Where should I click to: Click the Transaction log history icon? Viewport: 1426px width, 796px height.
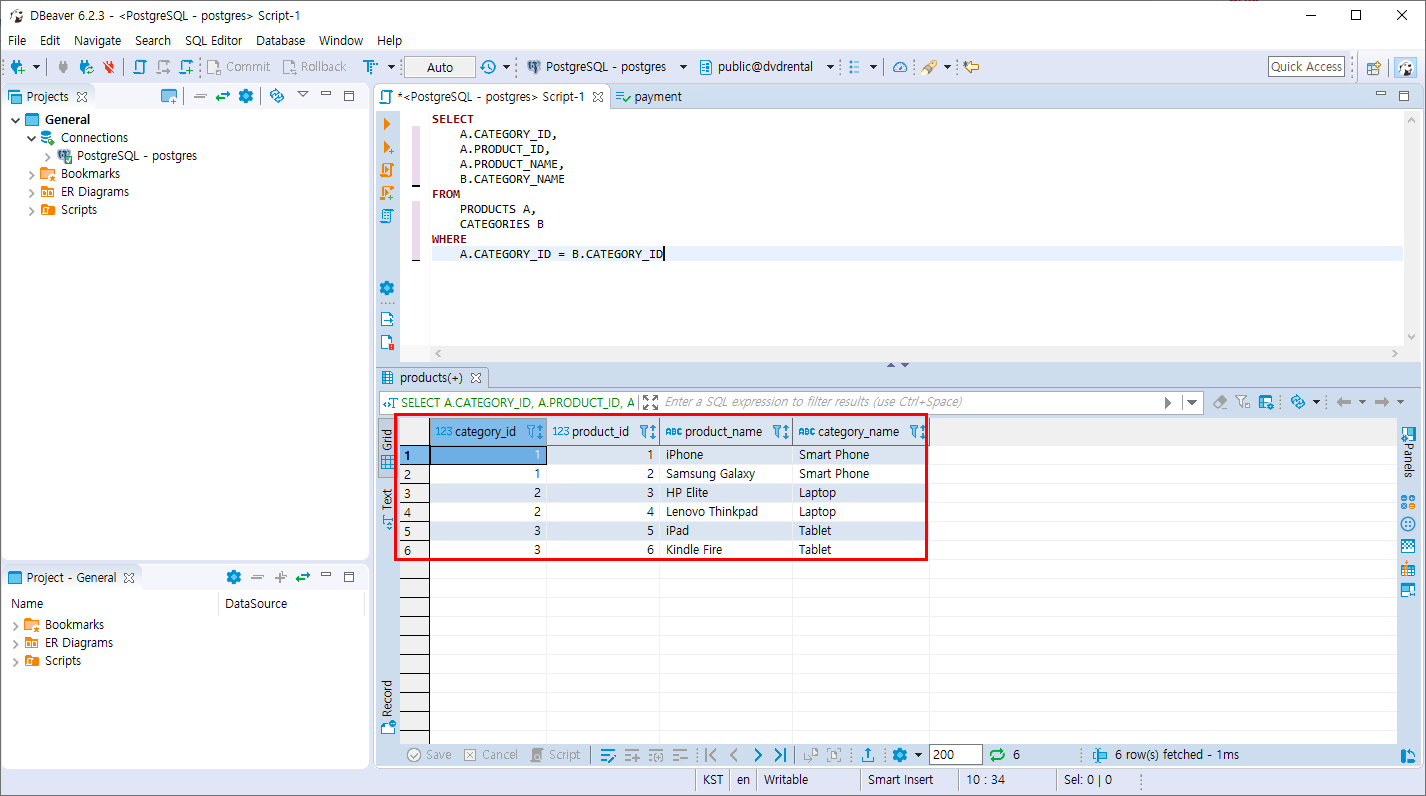click(487, 67)
